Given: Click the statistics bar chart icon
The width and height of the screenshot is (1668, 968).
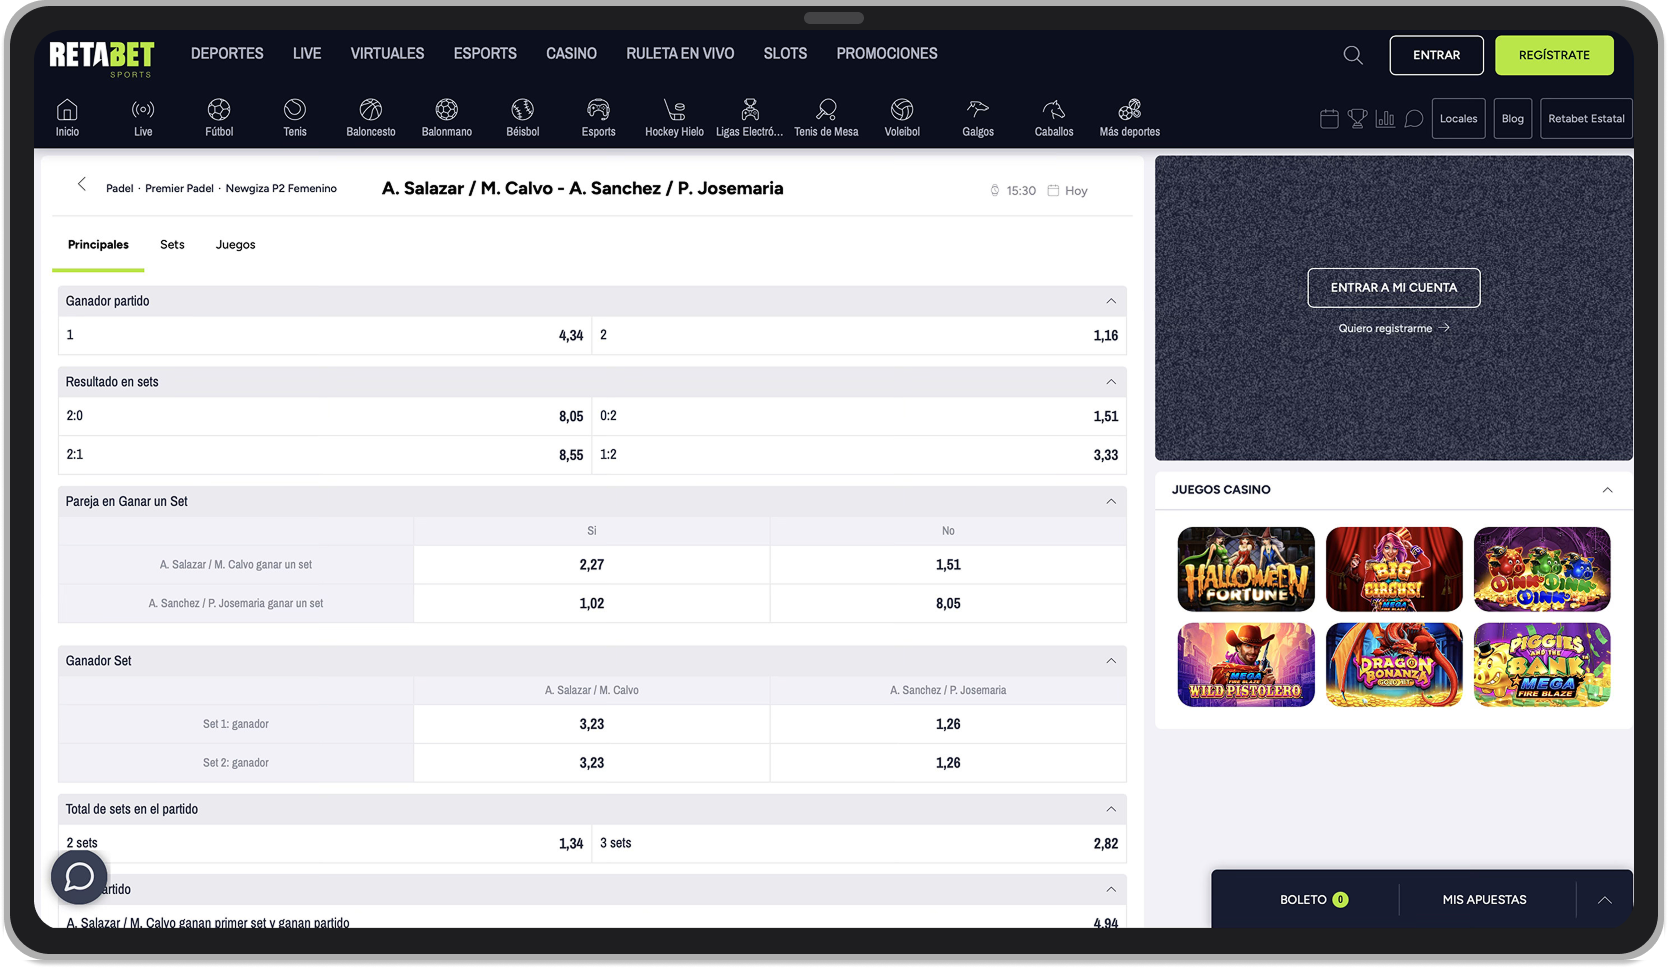Looking at the screenshot, I should coord(1385,119).
